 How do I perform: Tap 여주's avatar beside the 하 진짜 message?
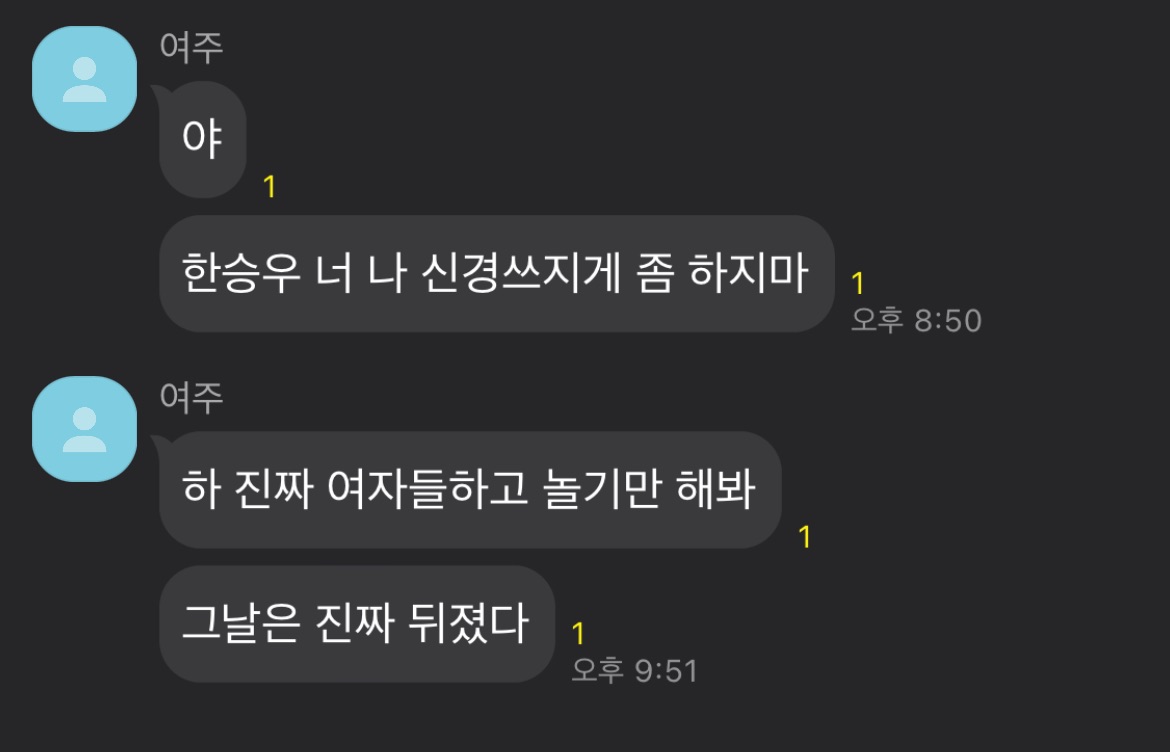click(x=84, y=429)
